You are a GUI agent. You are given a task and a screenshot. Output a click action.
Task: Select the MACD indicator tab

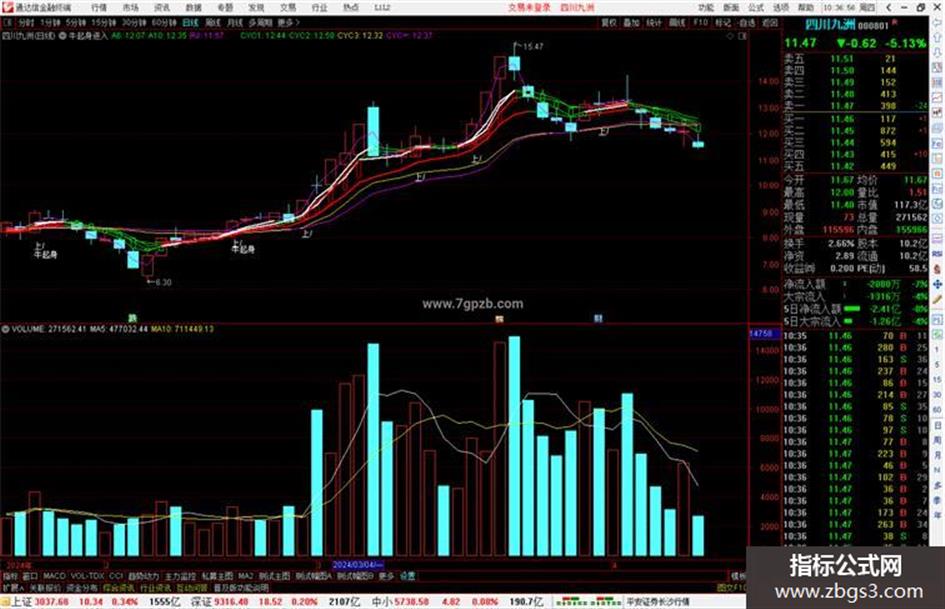pos(54,576)
